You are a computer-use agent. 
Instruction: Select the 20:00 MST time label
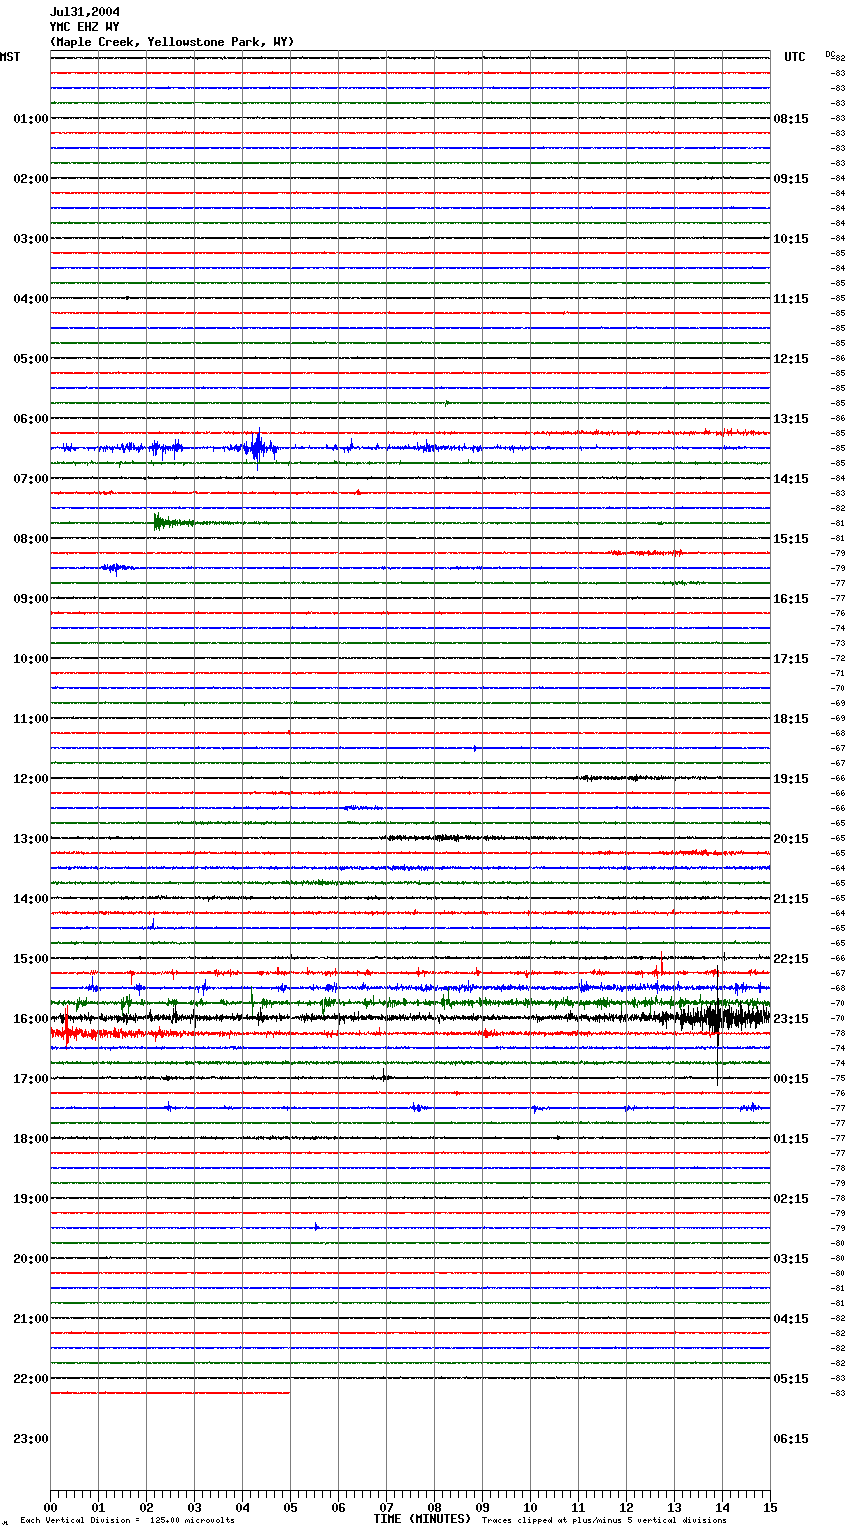pyautogui.click(x=31, y=1259)
